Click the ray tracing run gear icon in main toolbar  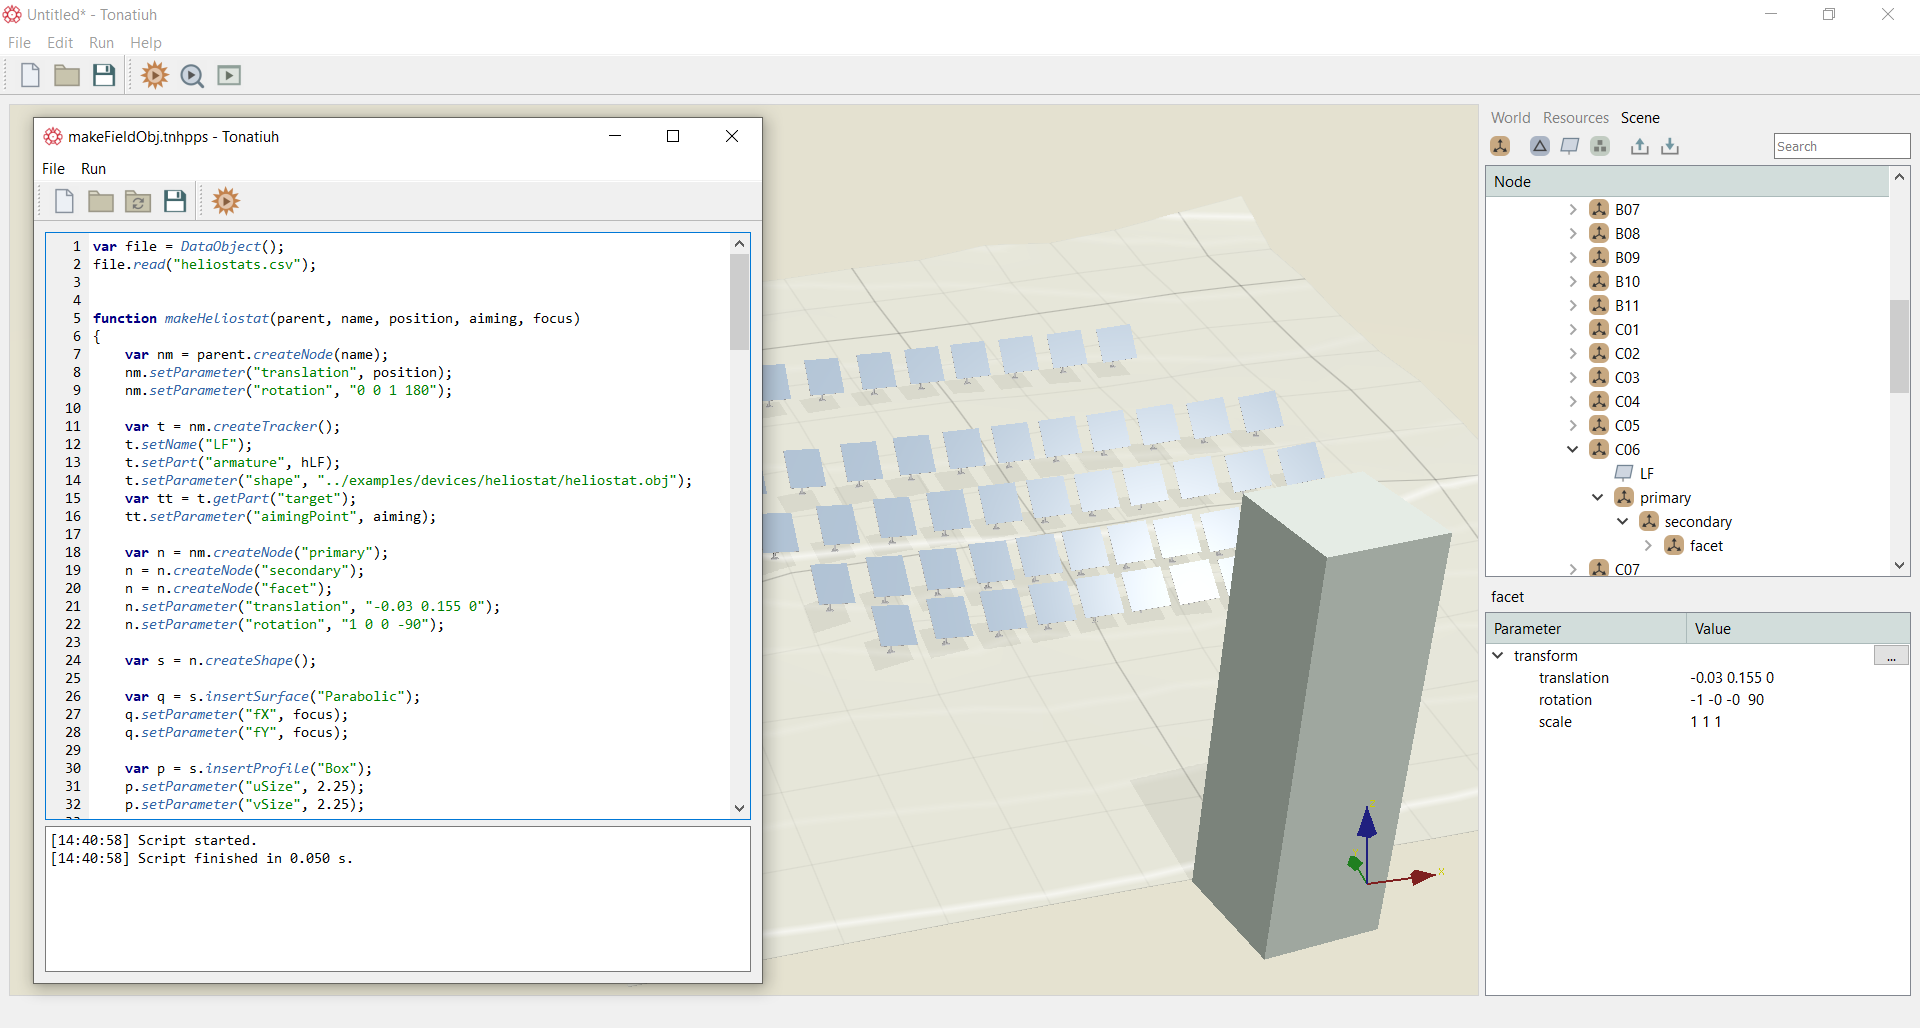(155, 75)
